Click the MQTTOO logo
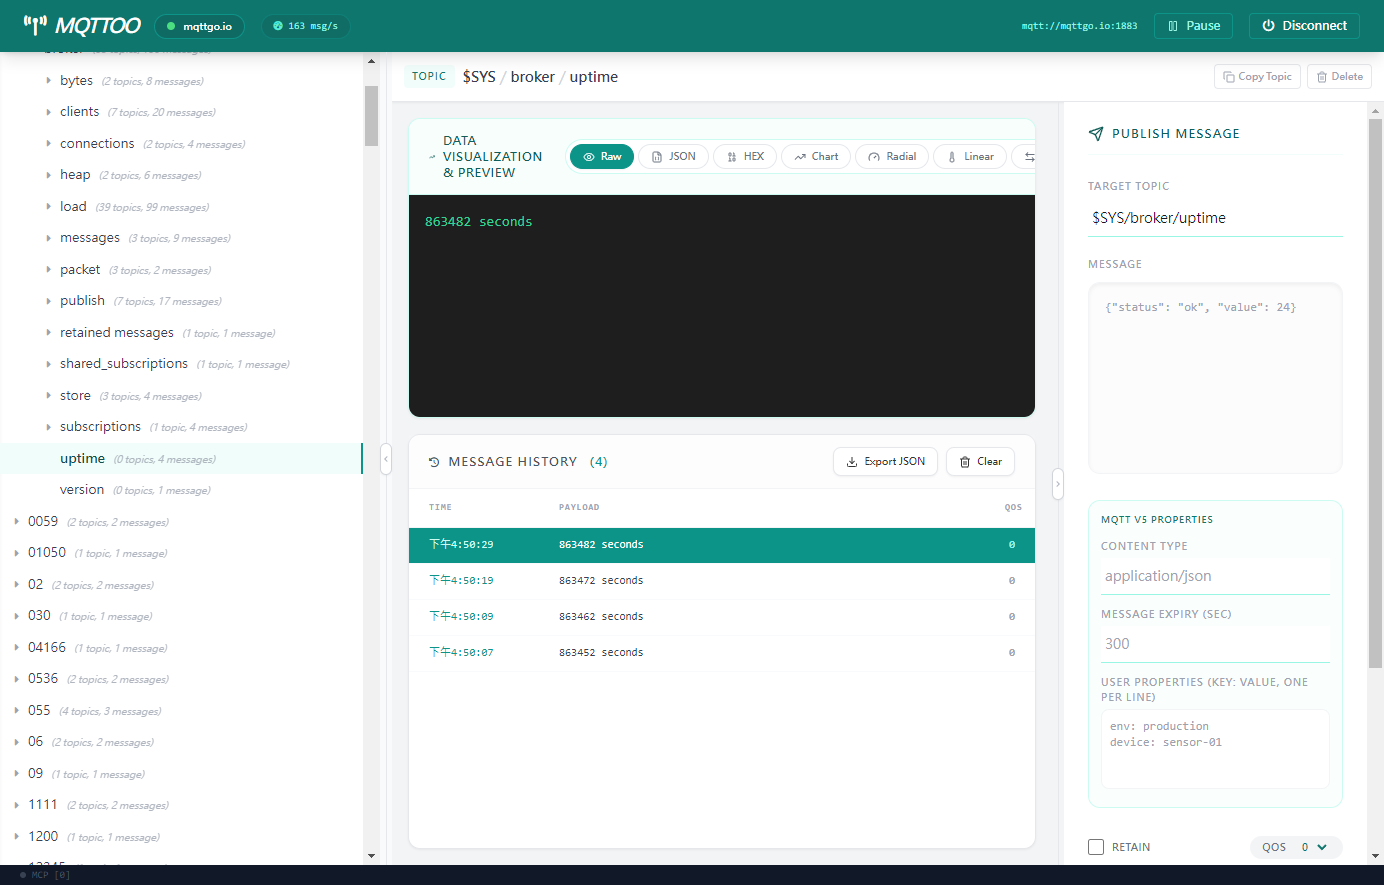 pos(82,25)
